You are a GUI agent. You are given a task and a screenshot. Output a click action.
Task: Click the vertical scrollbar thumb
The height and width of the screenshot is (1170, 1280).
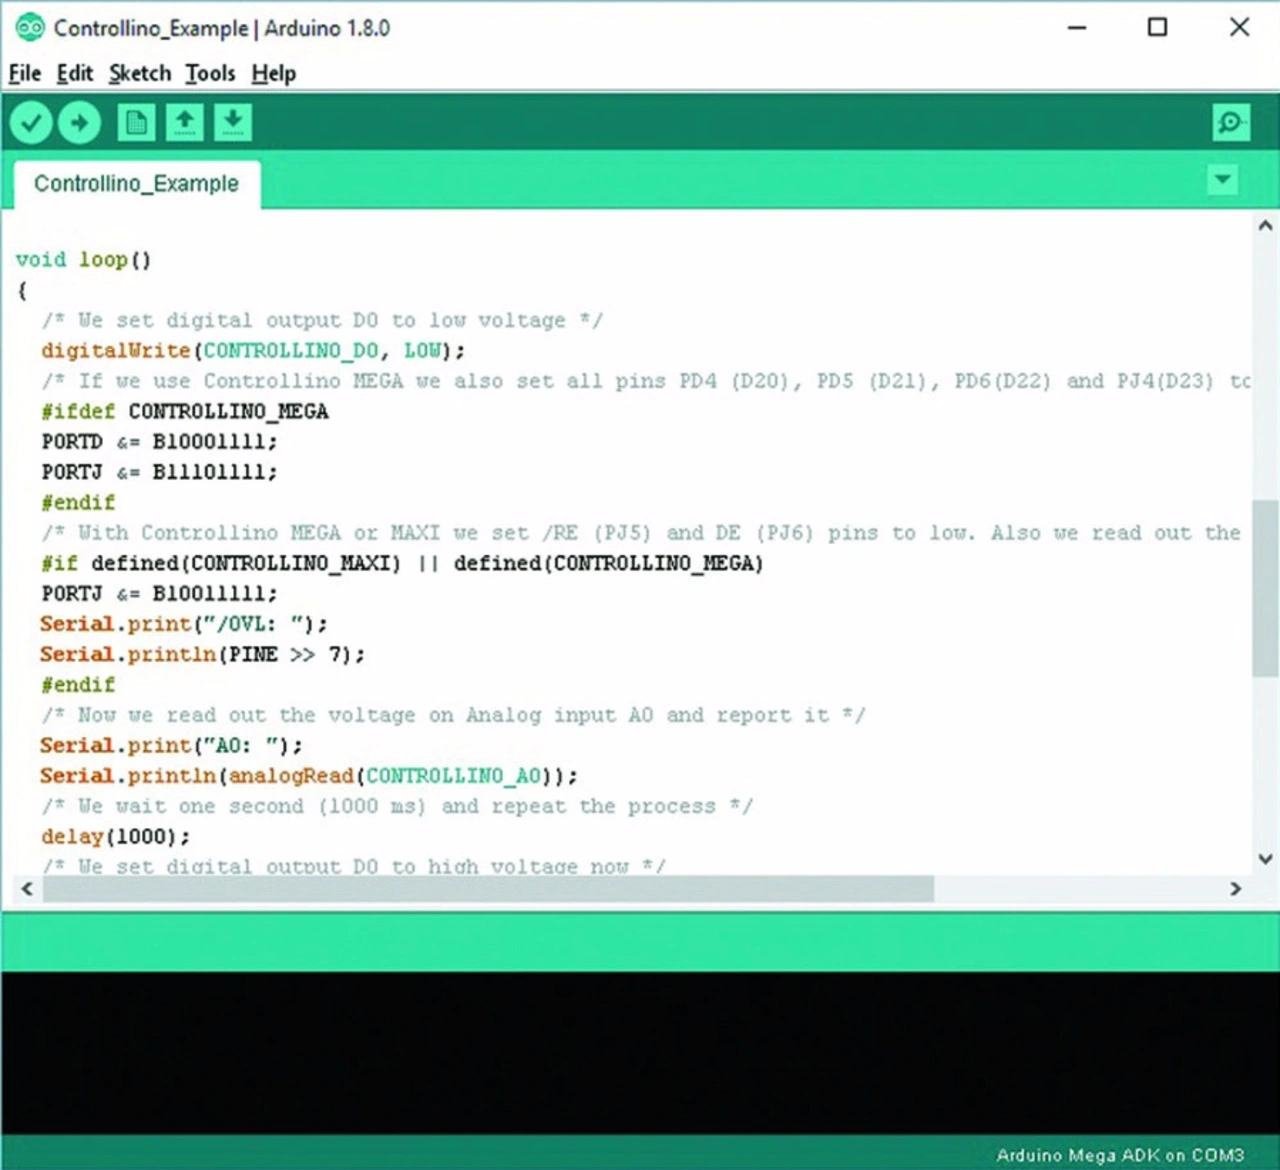1265,590
